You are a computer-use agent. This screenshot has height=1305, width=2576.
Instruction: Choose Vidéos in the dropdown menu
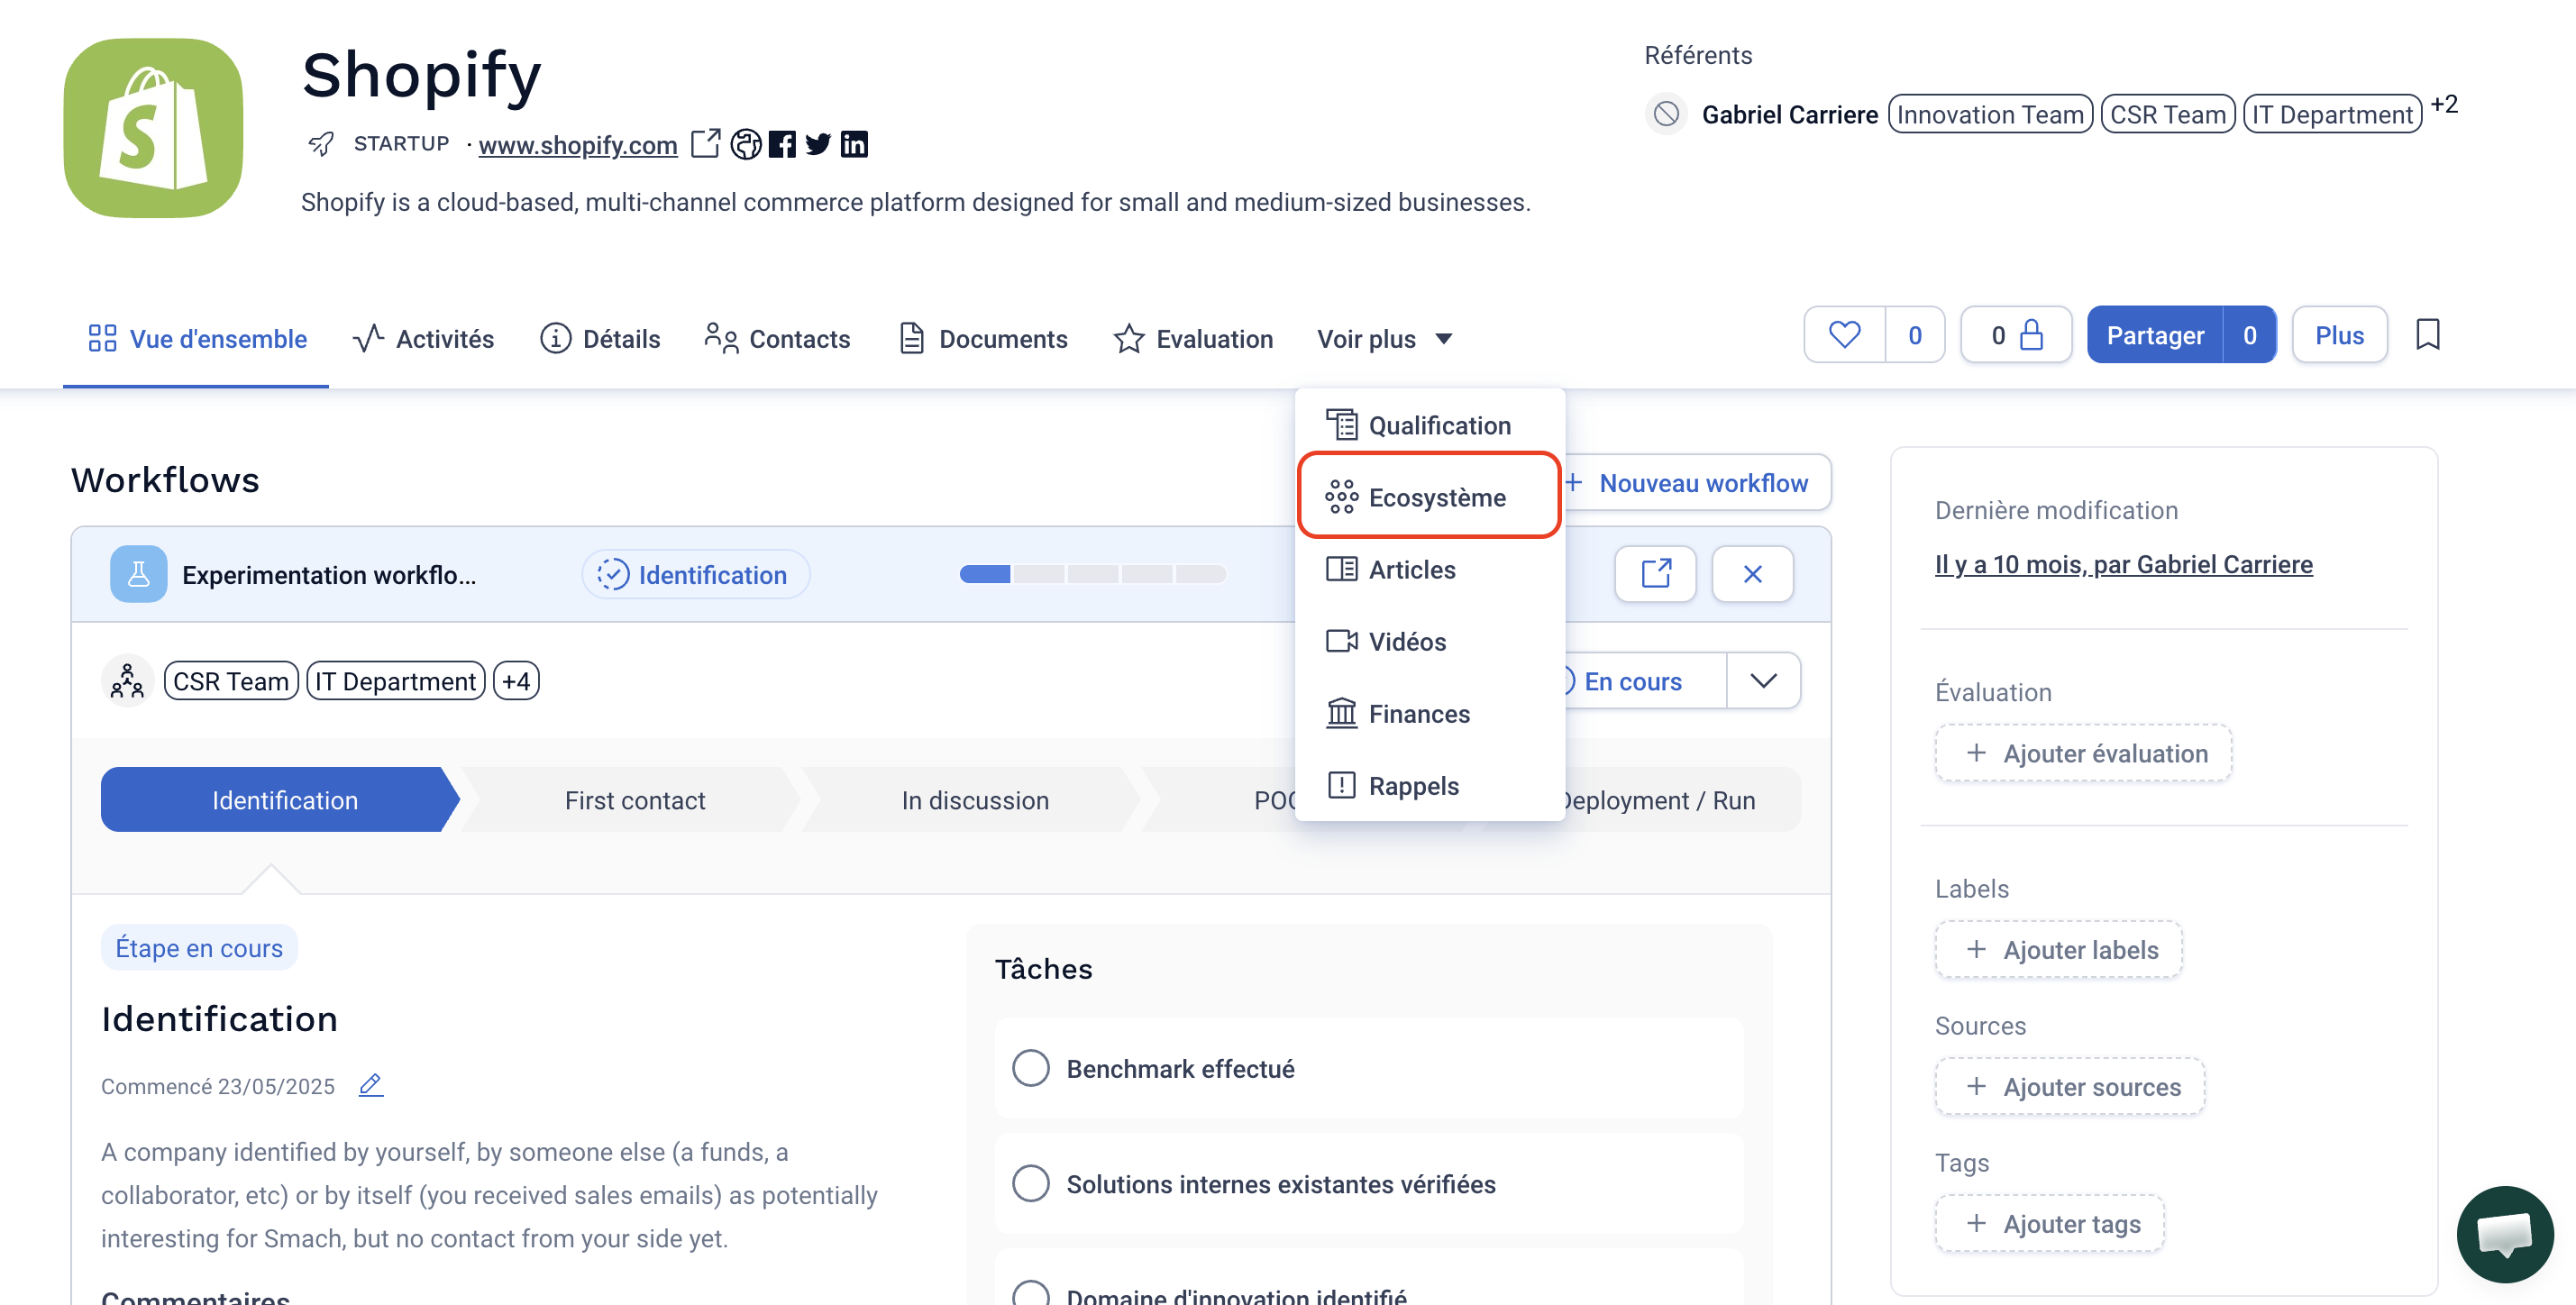(x=1430, y=641)
